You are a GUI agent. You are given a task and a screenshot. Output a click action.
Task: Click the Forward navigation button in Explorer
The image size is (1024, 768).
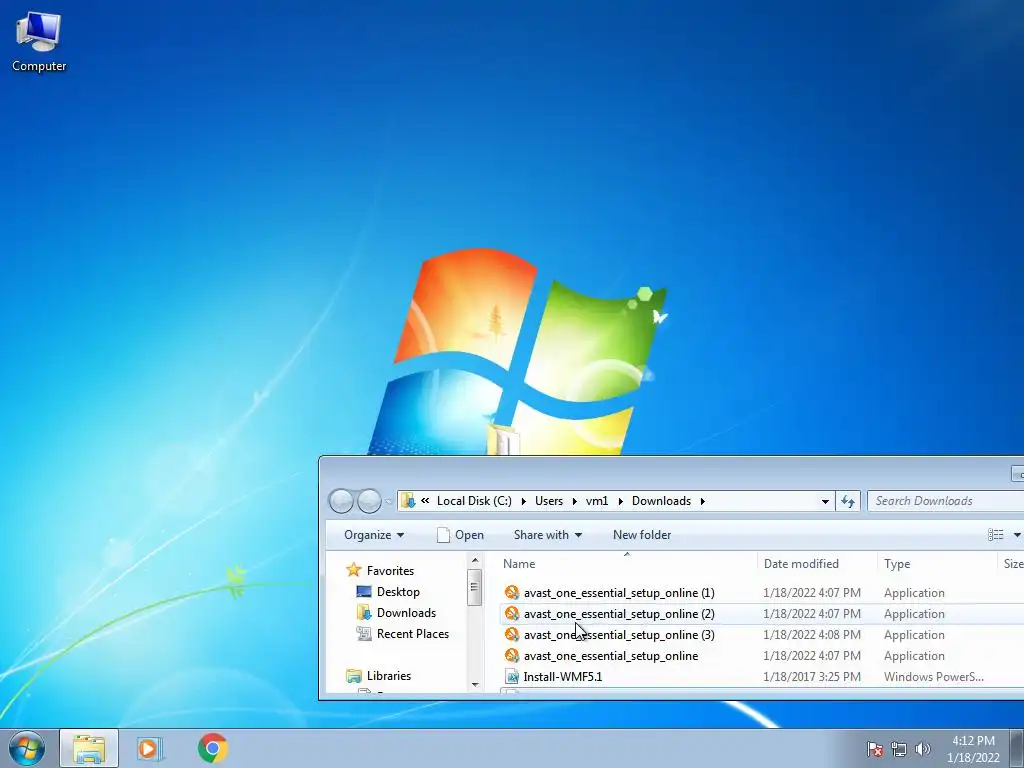pos(369,501)
